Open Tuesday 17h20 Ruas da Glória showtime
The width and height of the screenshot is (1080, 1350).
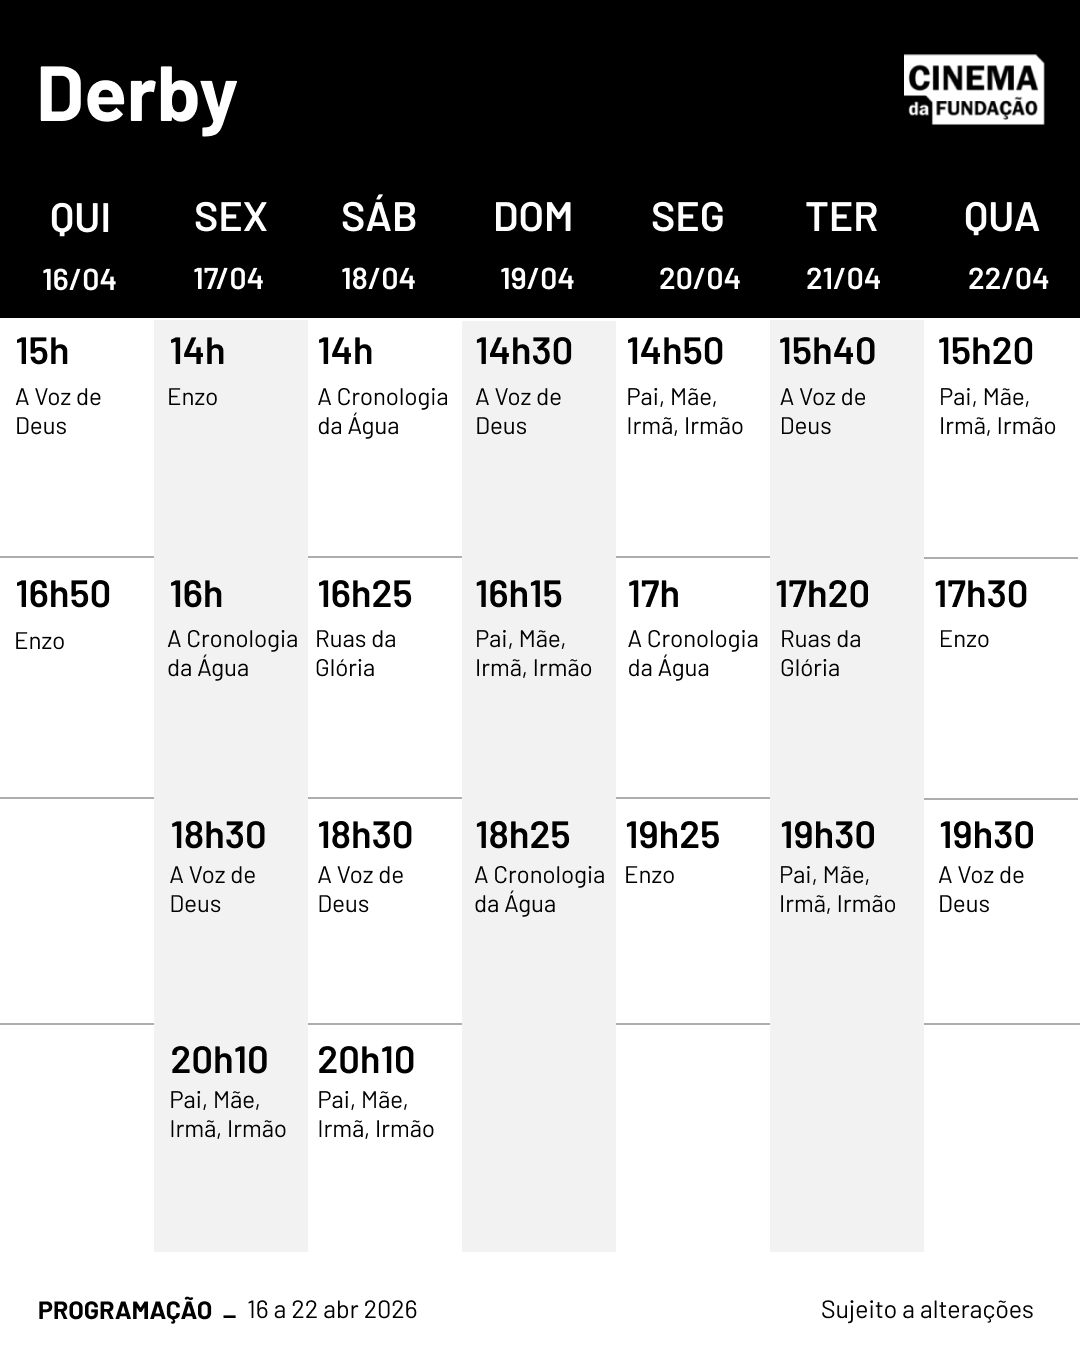click(823, 630)
